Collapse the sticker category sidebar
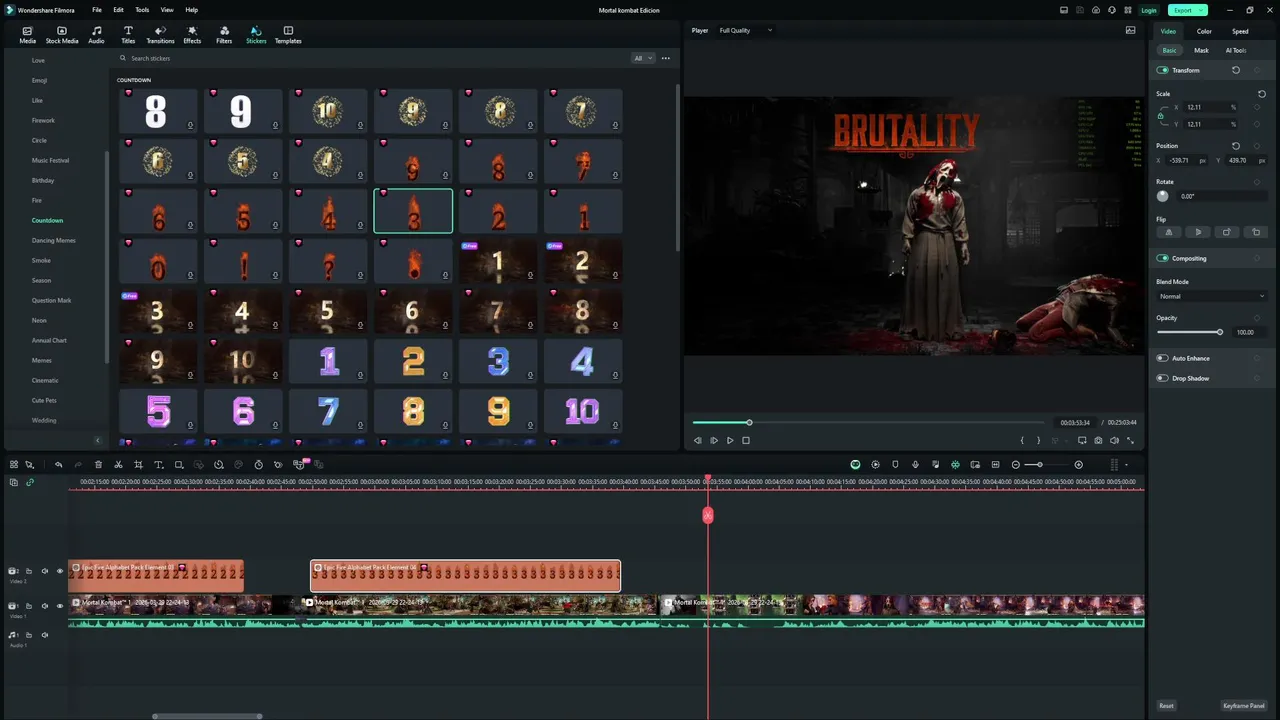Viewport: 1280px width, 720px height. (x=98, y=440)
